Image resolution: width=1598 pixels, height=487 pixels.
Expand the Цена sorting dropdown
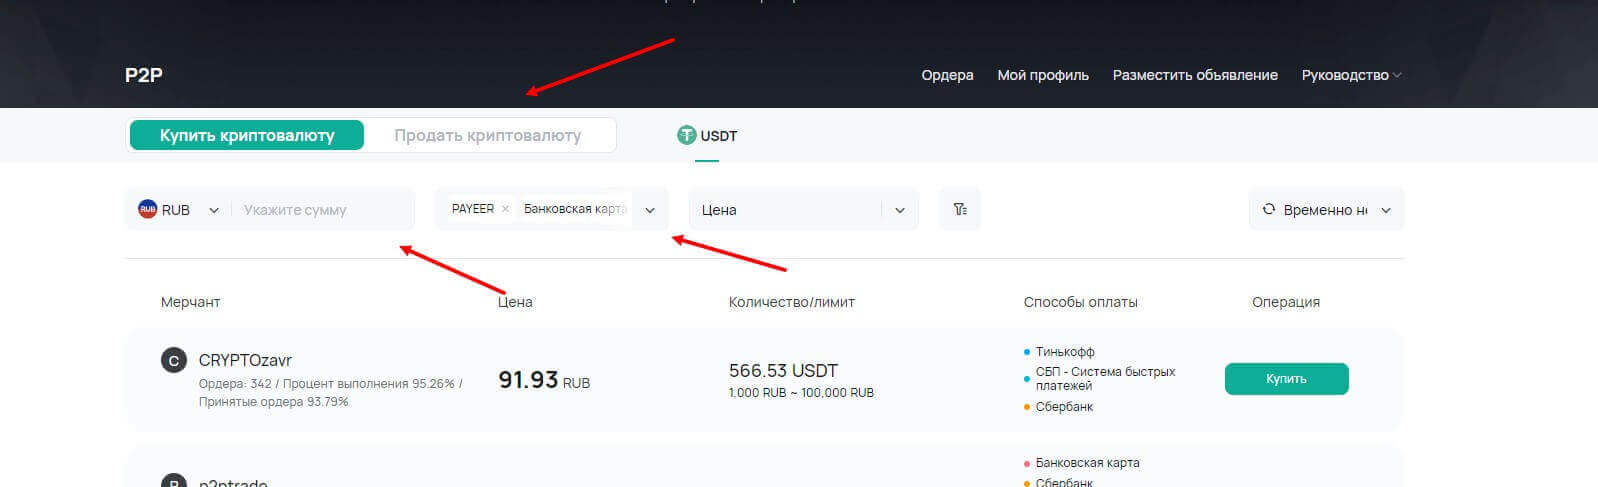coord(899,210)
